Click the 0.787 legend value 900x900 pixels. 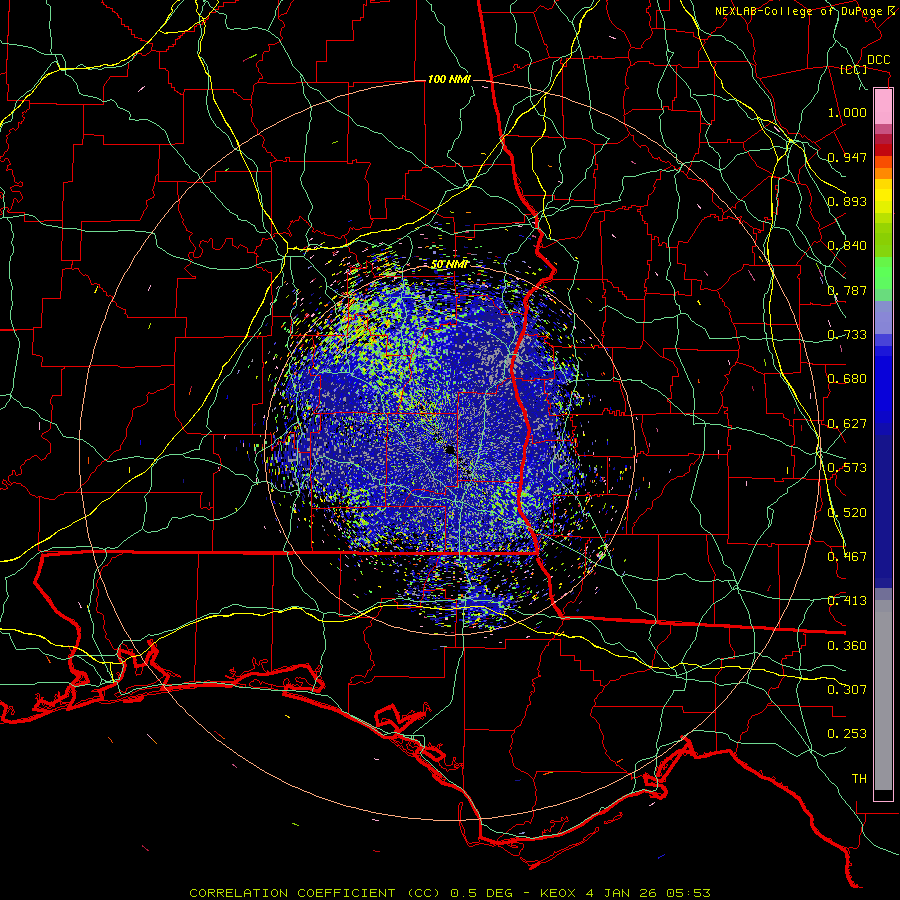(x=847, y=290)
